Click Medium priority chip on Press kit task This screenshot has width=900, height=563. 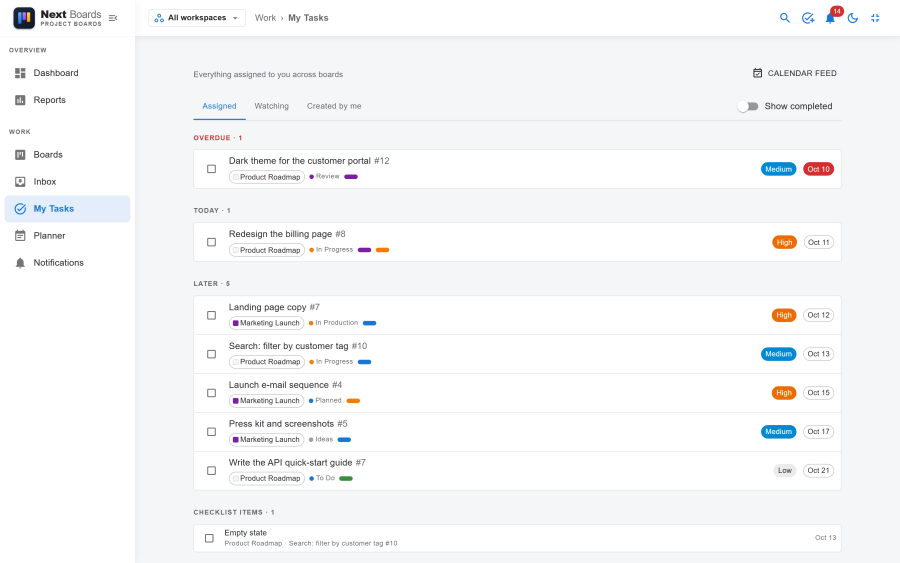click(778, 432)
